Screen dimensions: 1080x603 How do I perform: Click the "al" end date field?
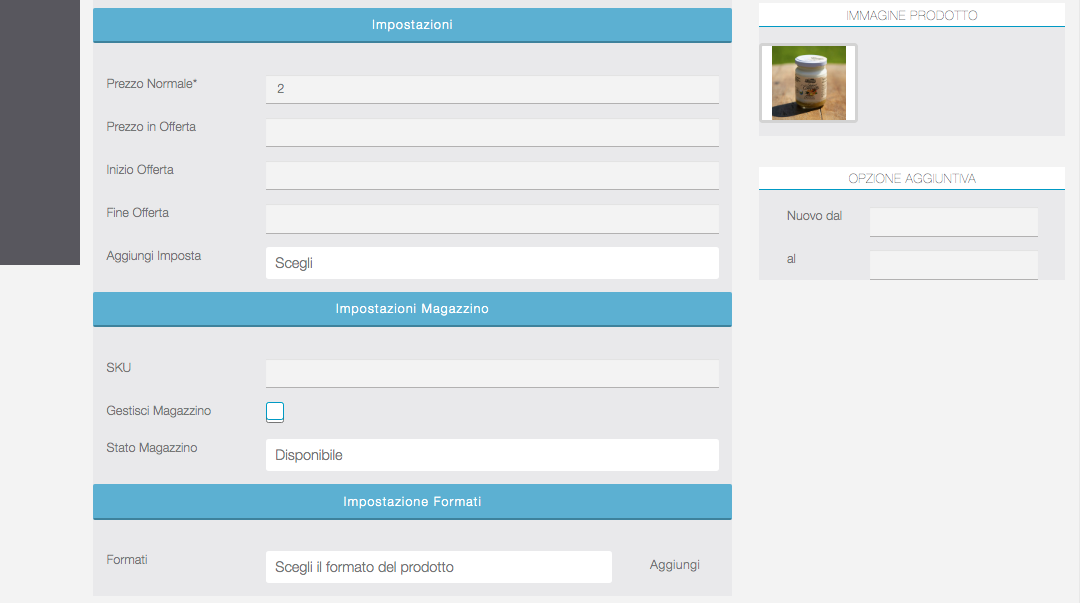(953, 264)
